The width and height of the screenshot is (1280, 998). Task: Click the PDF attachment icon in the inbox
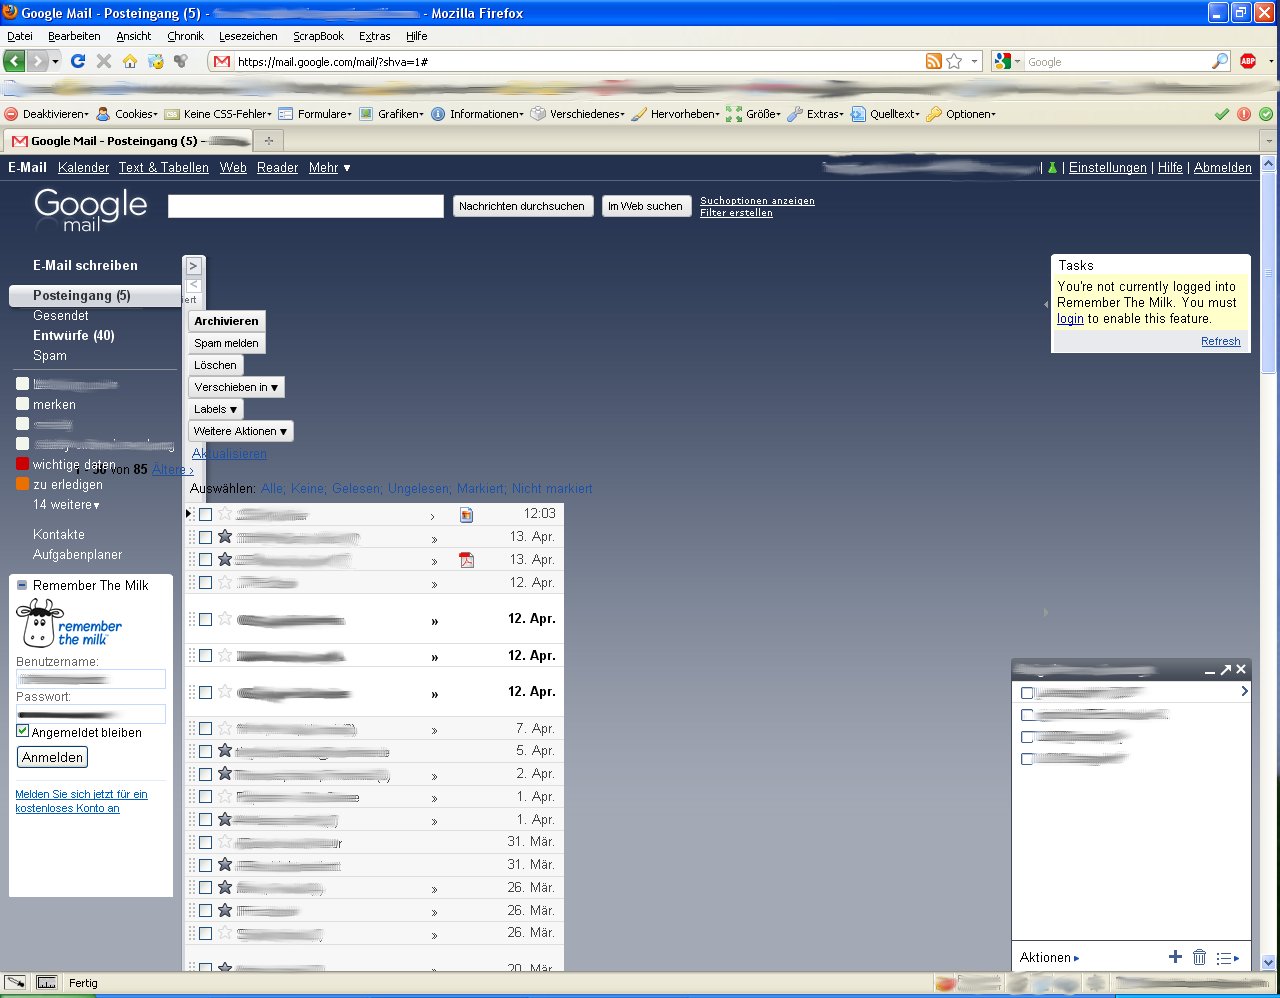(x=466, y=560)
